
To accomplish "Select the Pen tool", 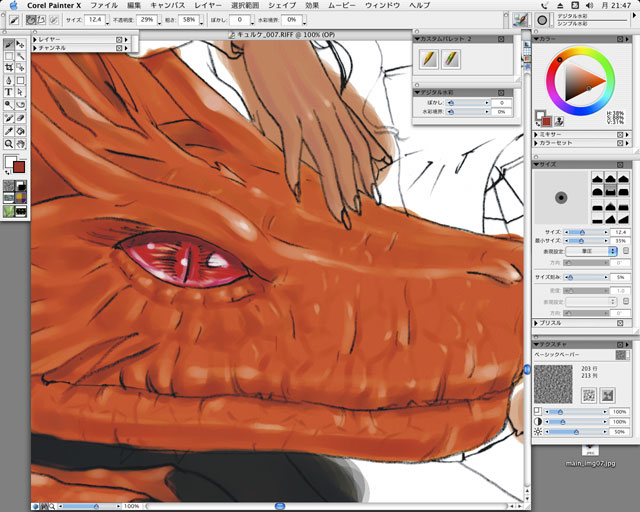I will (9, 80).
